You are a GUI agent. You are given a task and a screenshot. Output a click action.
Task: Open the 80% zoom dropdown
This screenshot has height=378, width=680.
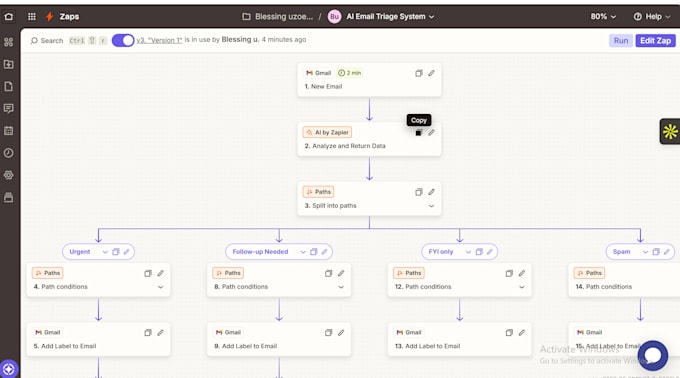tap(603, 16)
